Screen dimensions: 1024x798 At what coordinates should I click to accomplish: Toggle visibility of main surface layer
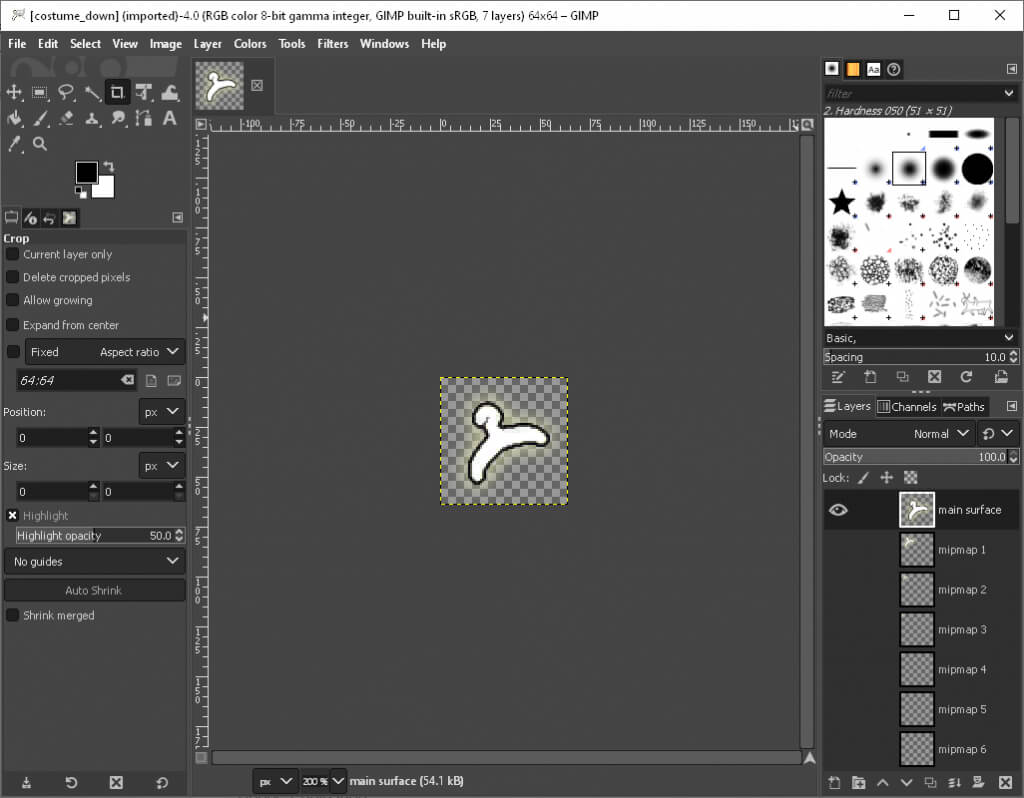tap(838, 510)
